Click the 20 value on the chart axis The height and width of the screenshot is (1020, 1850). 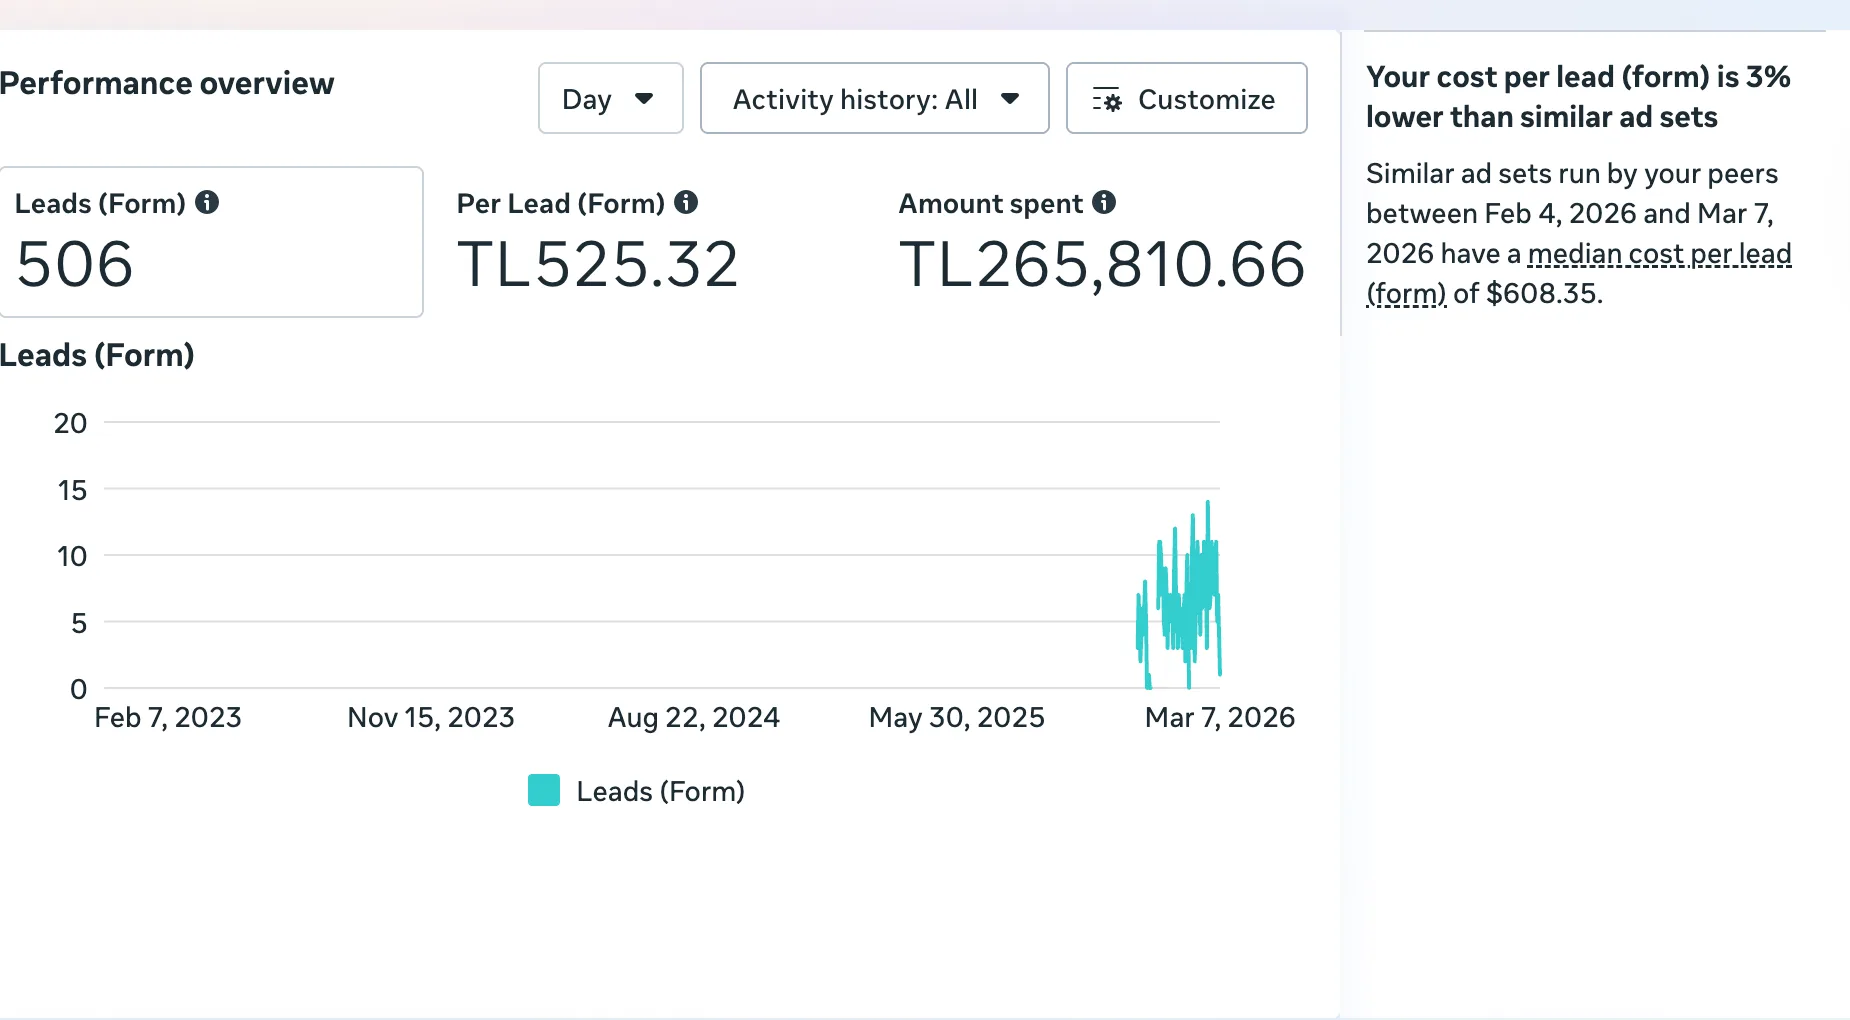tap(70, 423)
